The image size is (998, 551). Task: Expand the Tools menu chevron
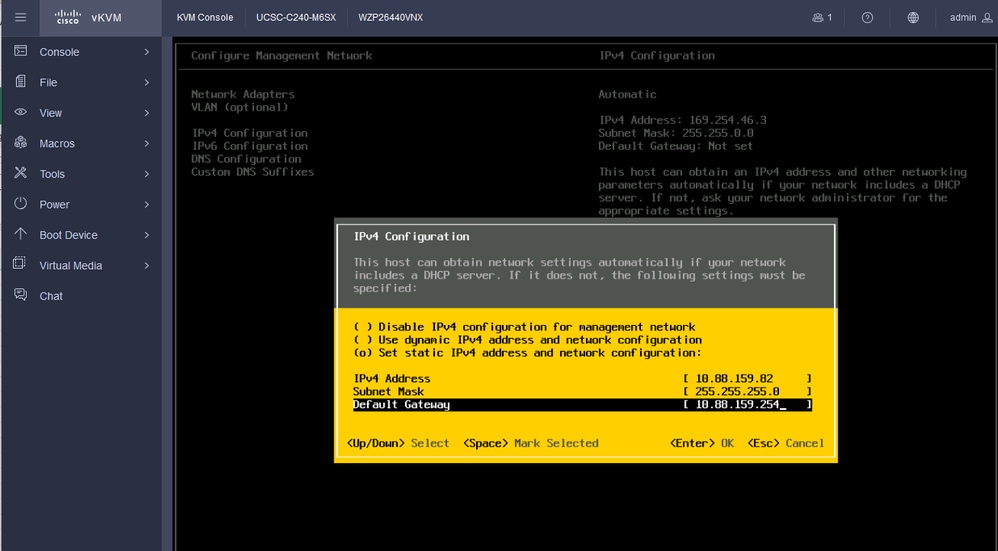(146, 174)
